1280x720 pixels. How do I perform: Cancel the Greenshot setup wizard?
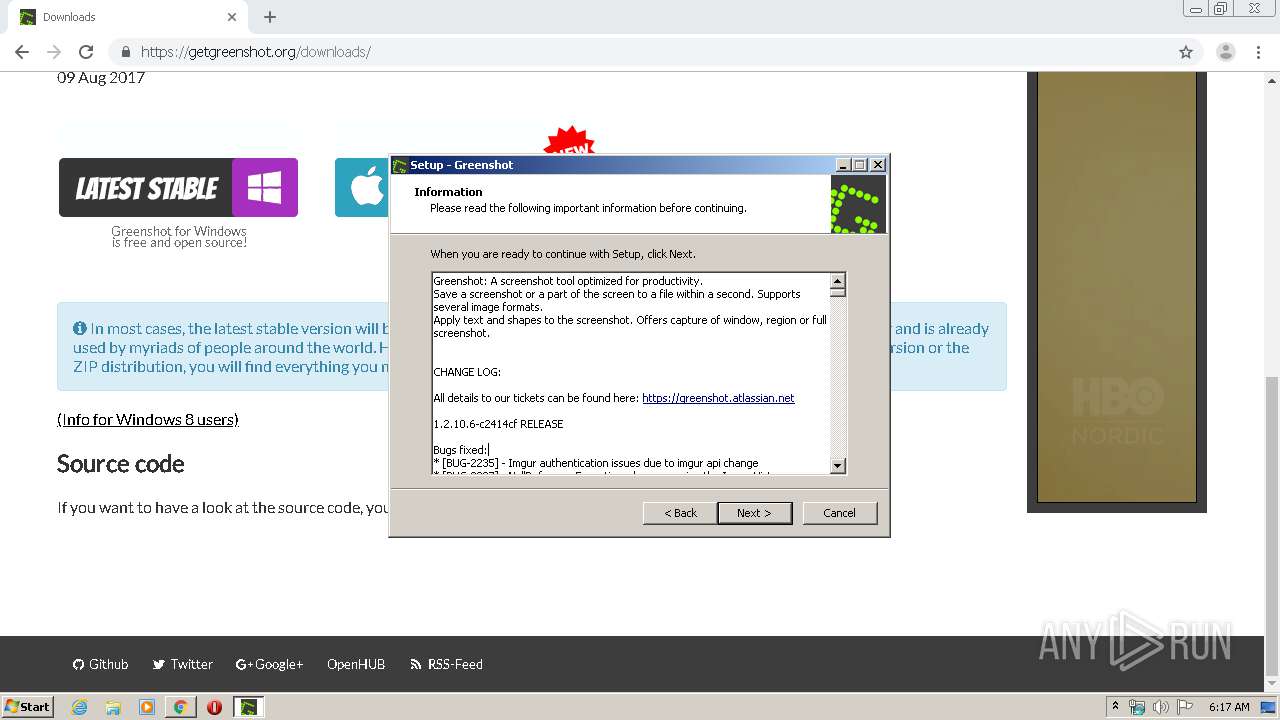coord(839,513)
